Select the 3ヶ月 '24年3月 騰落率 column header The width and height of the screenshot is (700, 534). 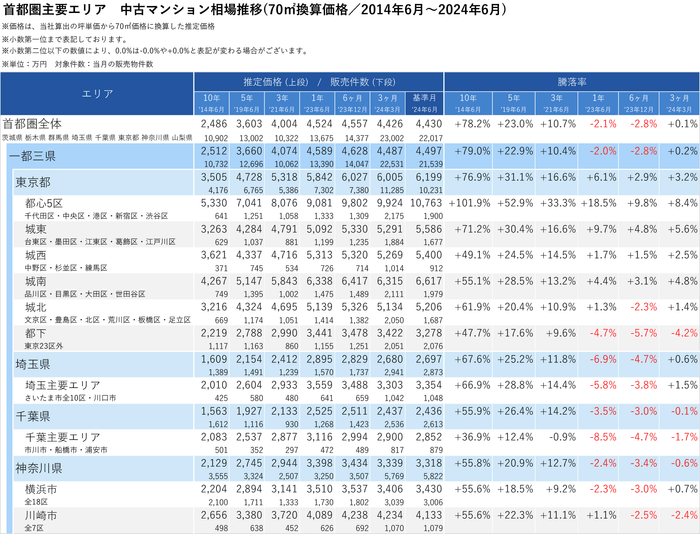[679, 103]
